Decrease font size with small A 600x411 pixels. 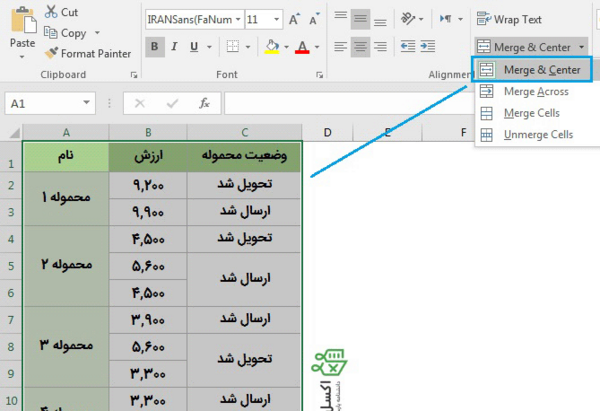[314, 19]
